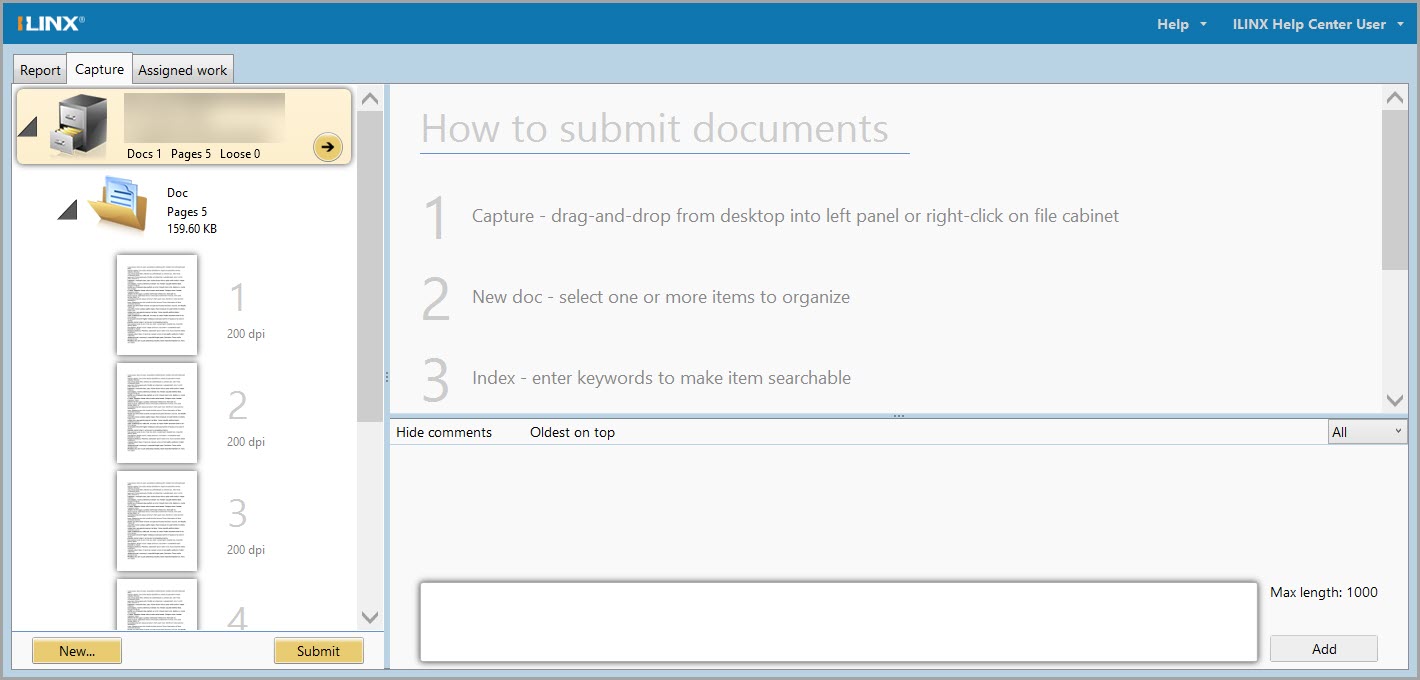
Task: Click the ILINX logo
Action: (x=51, y=23)
